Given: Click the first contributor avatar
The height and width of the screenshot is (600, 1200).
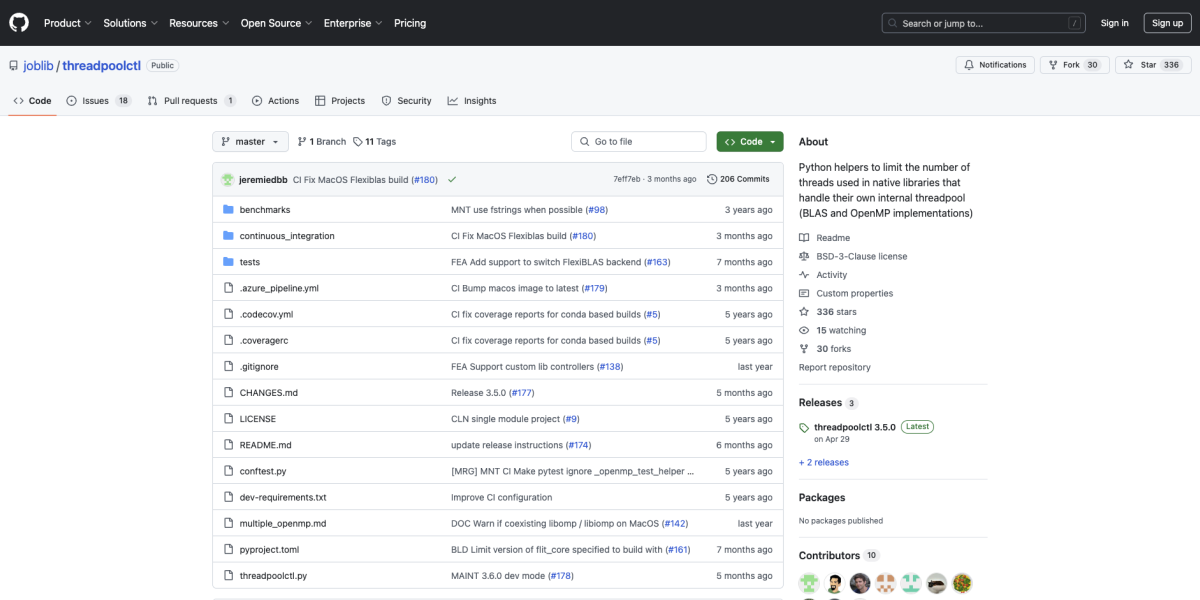Looking at the screenshot, I should pos(809,583).
